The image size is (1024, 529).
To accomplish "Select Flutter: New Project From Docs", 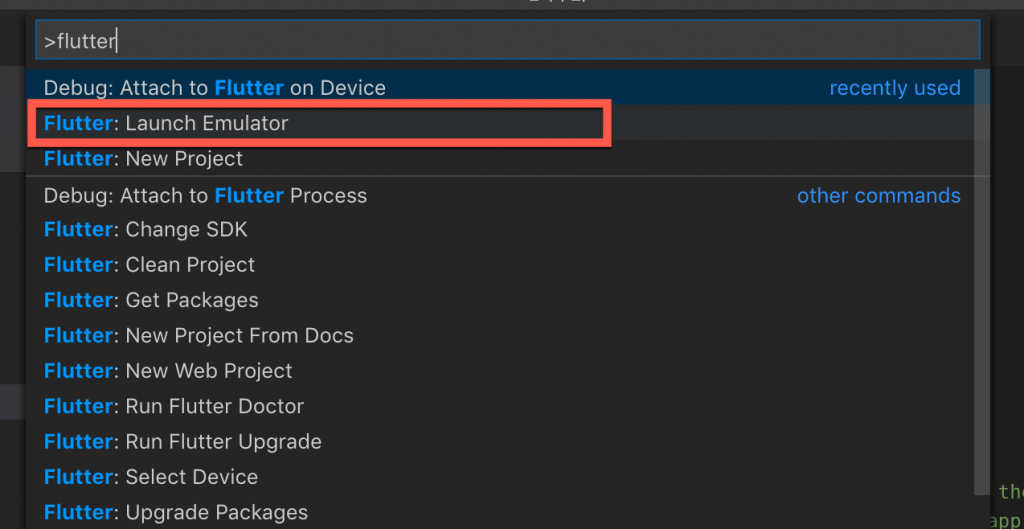I will [198, 336].
